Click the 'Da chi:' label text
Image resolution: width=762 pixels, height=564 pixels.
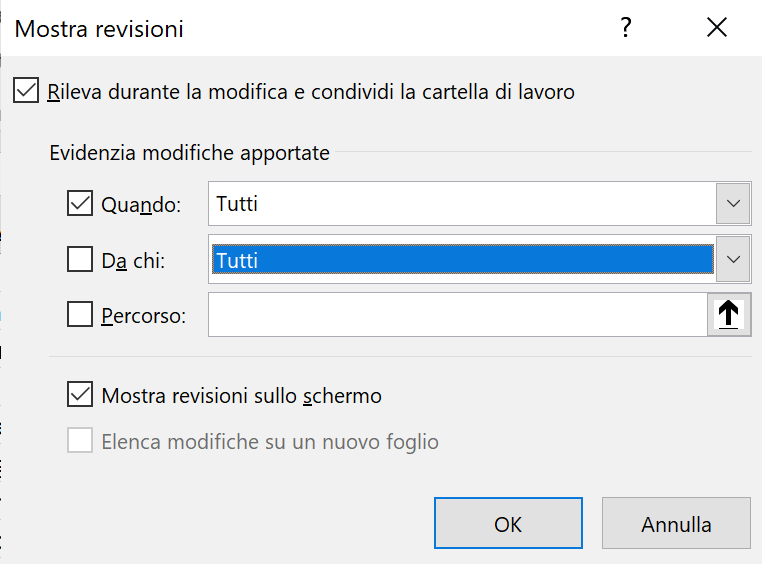point(133,261)
